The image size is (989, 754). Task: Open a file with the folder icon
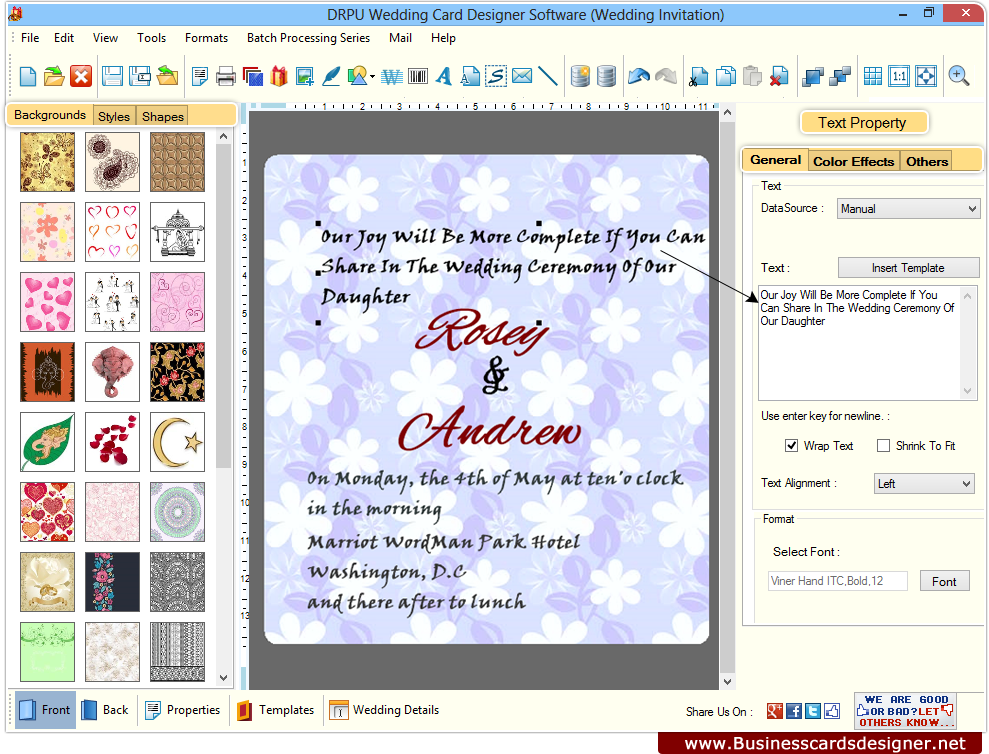pyautogui.click(x=54, y=76)
